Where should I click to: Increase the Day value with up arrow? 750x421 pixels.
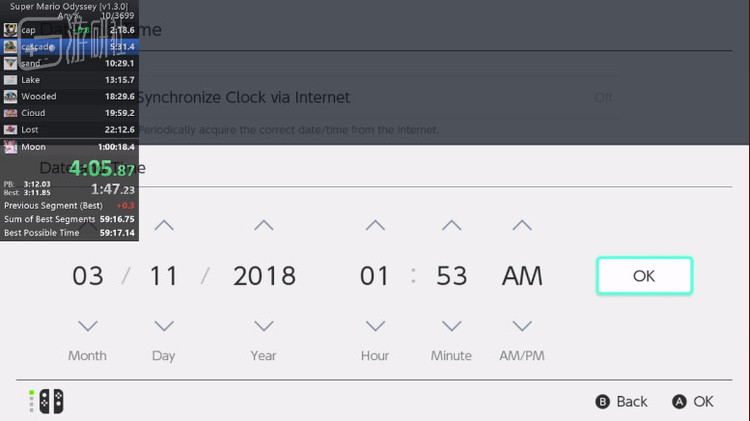tap(163, 226)
